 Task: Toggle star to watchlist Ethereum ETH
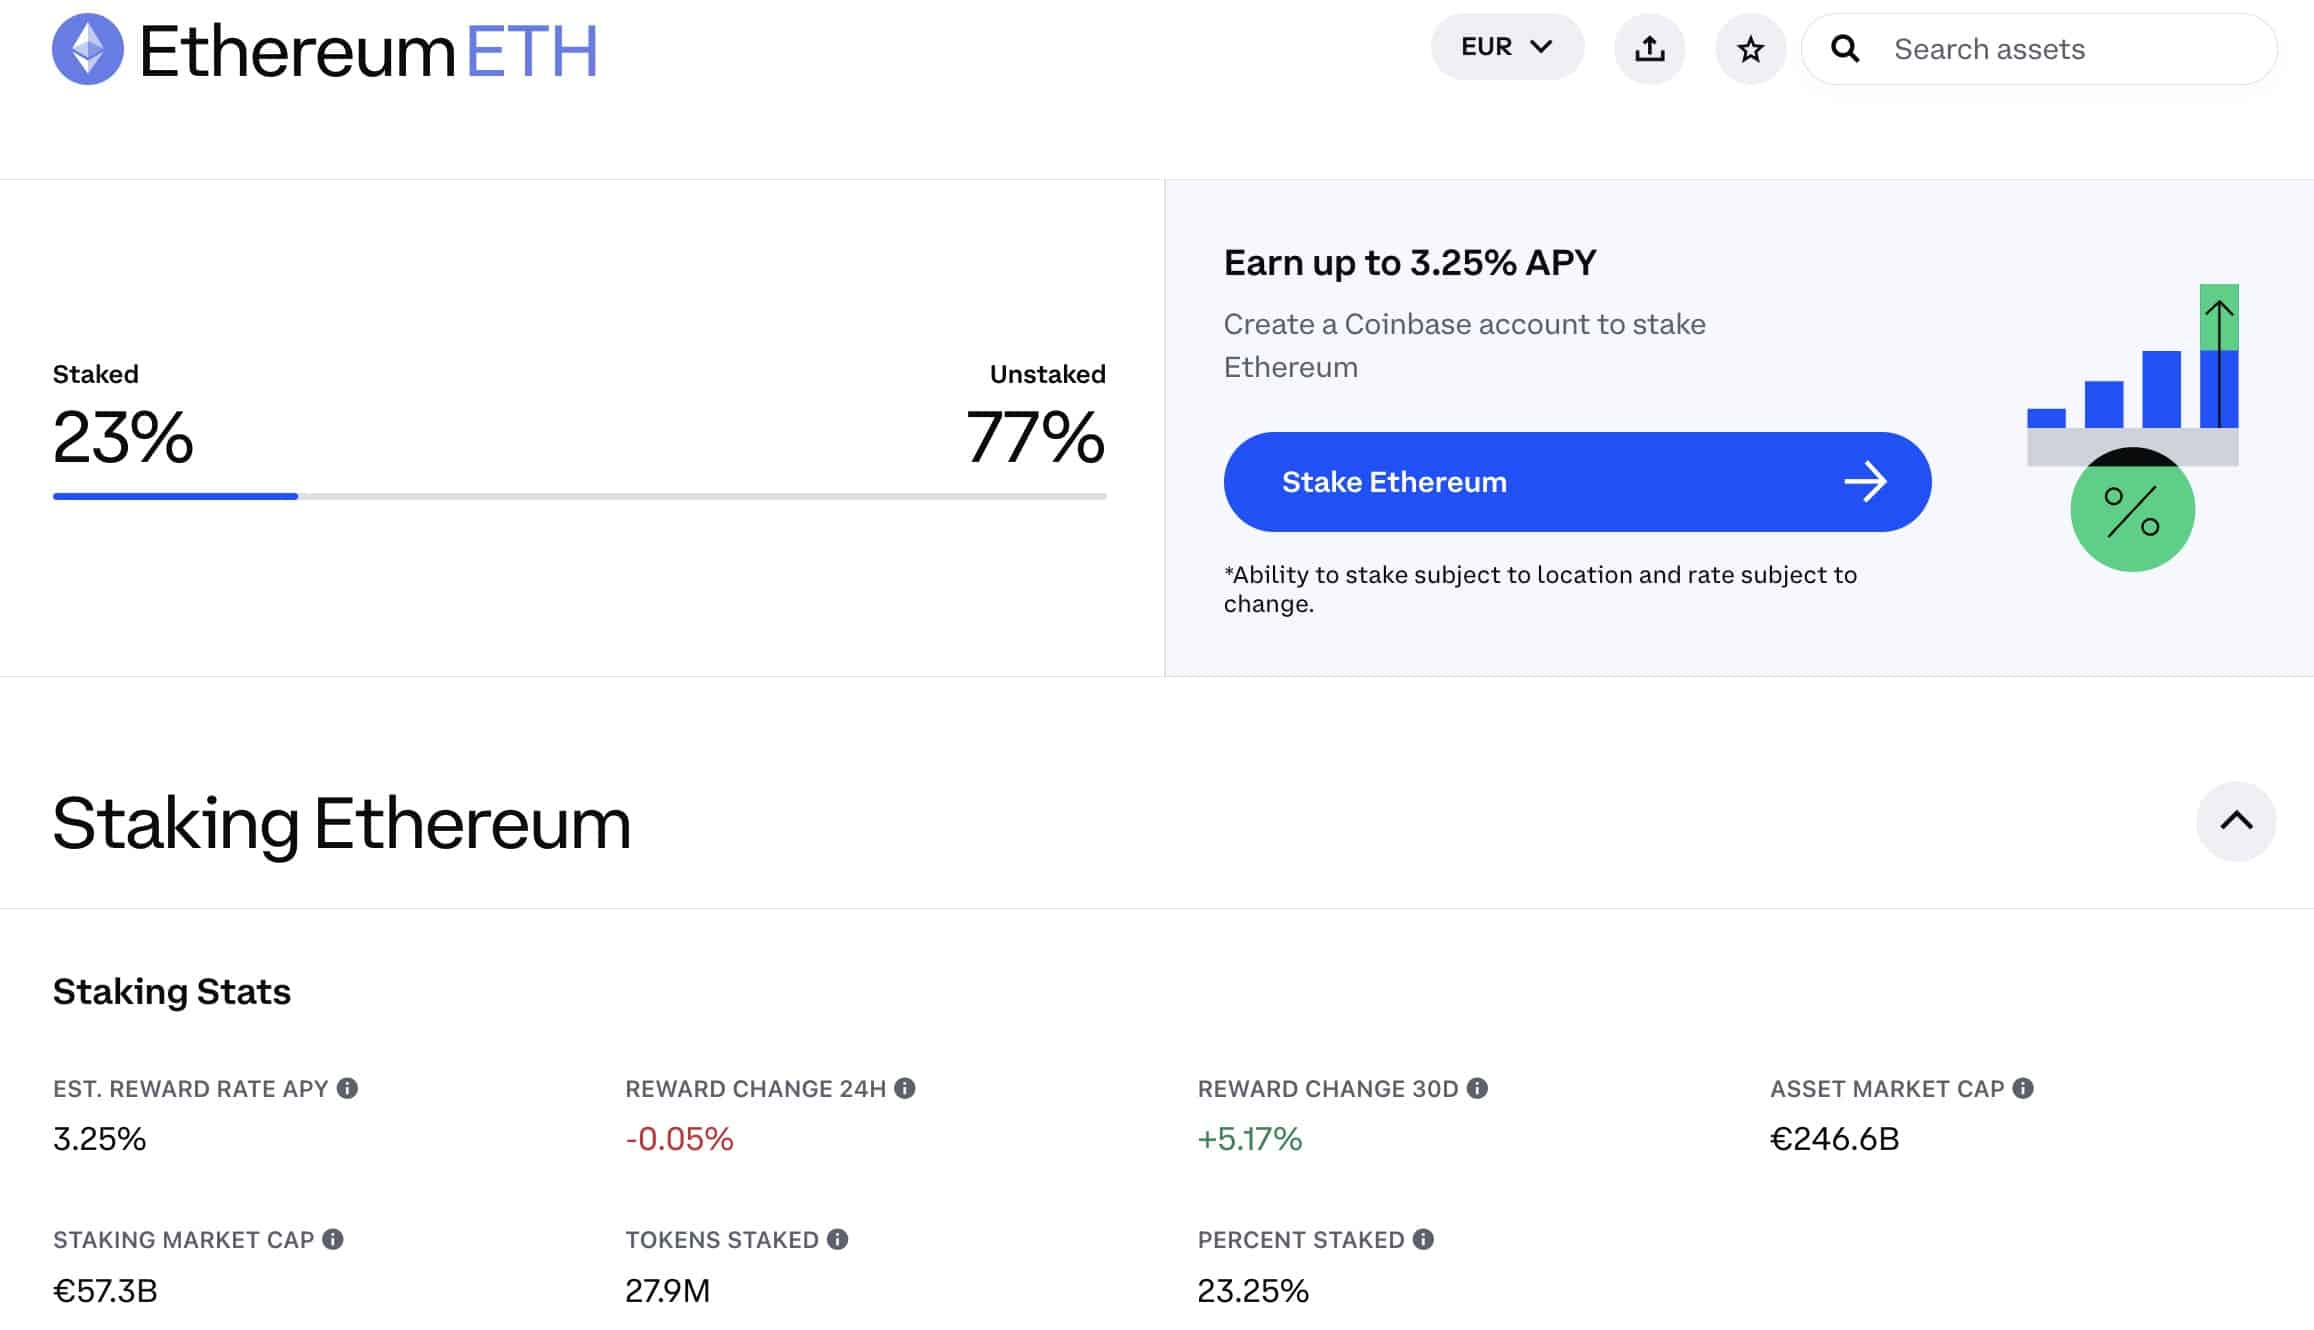pyautogui.click(x=1748, y=48)
